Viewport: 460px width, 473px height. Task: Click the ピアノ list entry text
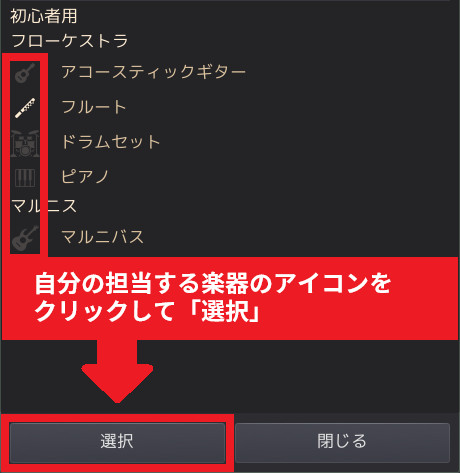tap(85, 176)
